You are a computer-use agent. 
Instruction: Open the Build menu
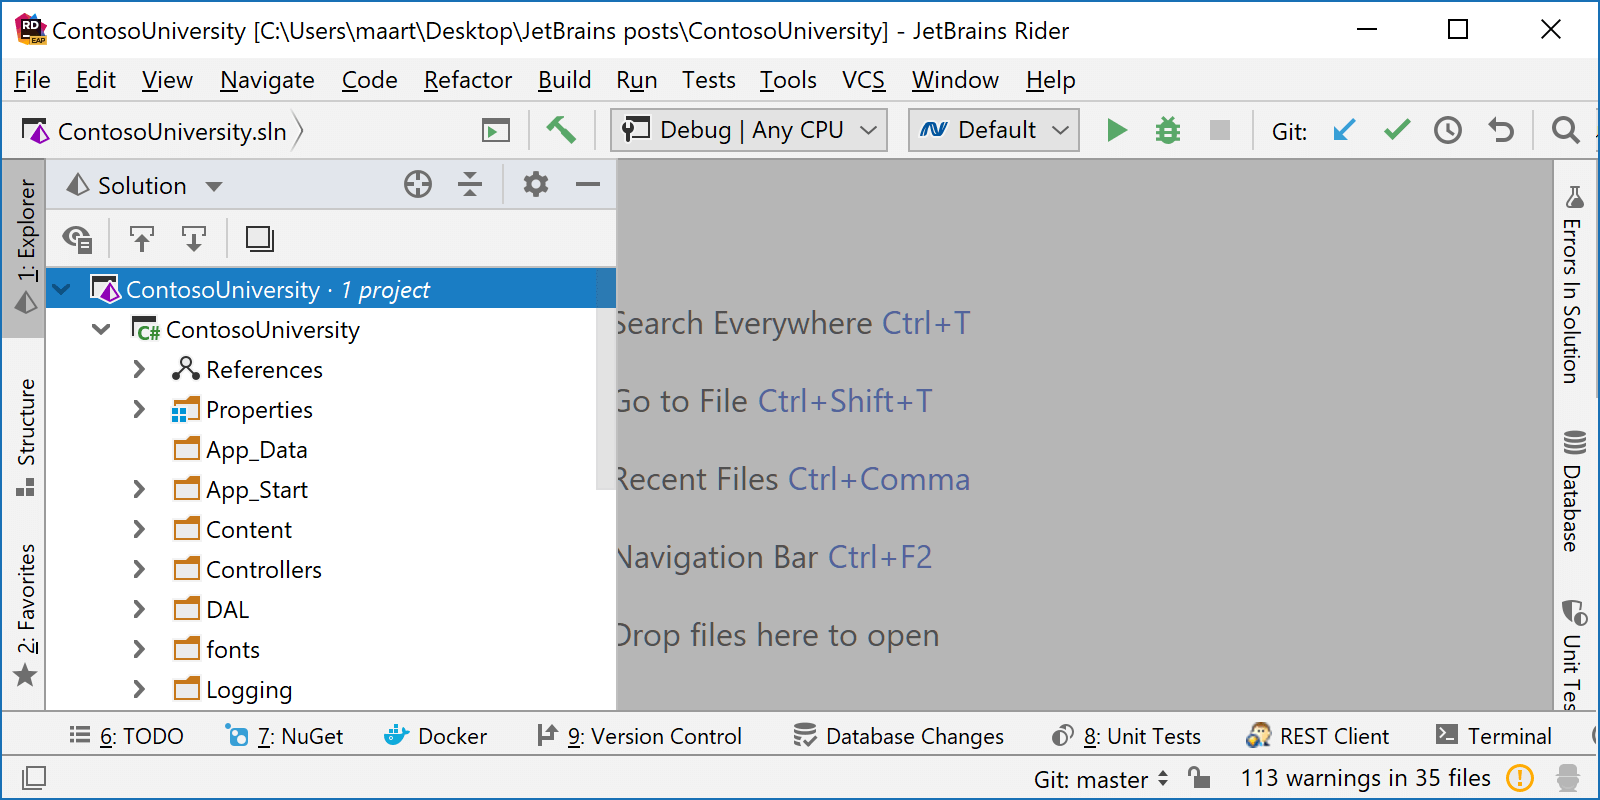tap(564, 80)
